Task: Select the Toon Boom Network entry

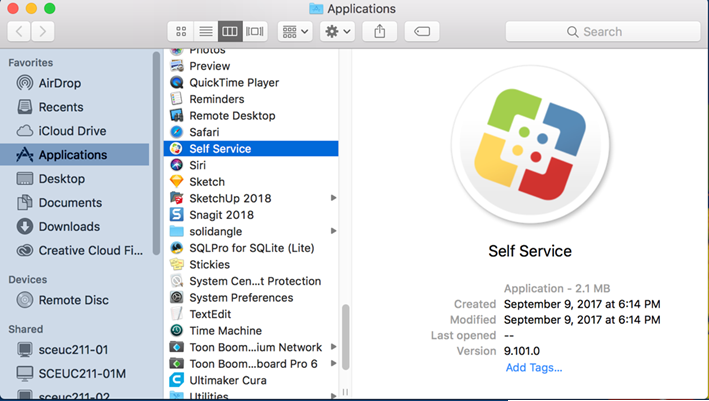Action: point(251,347)
